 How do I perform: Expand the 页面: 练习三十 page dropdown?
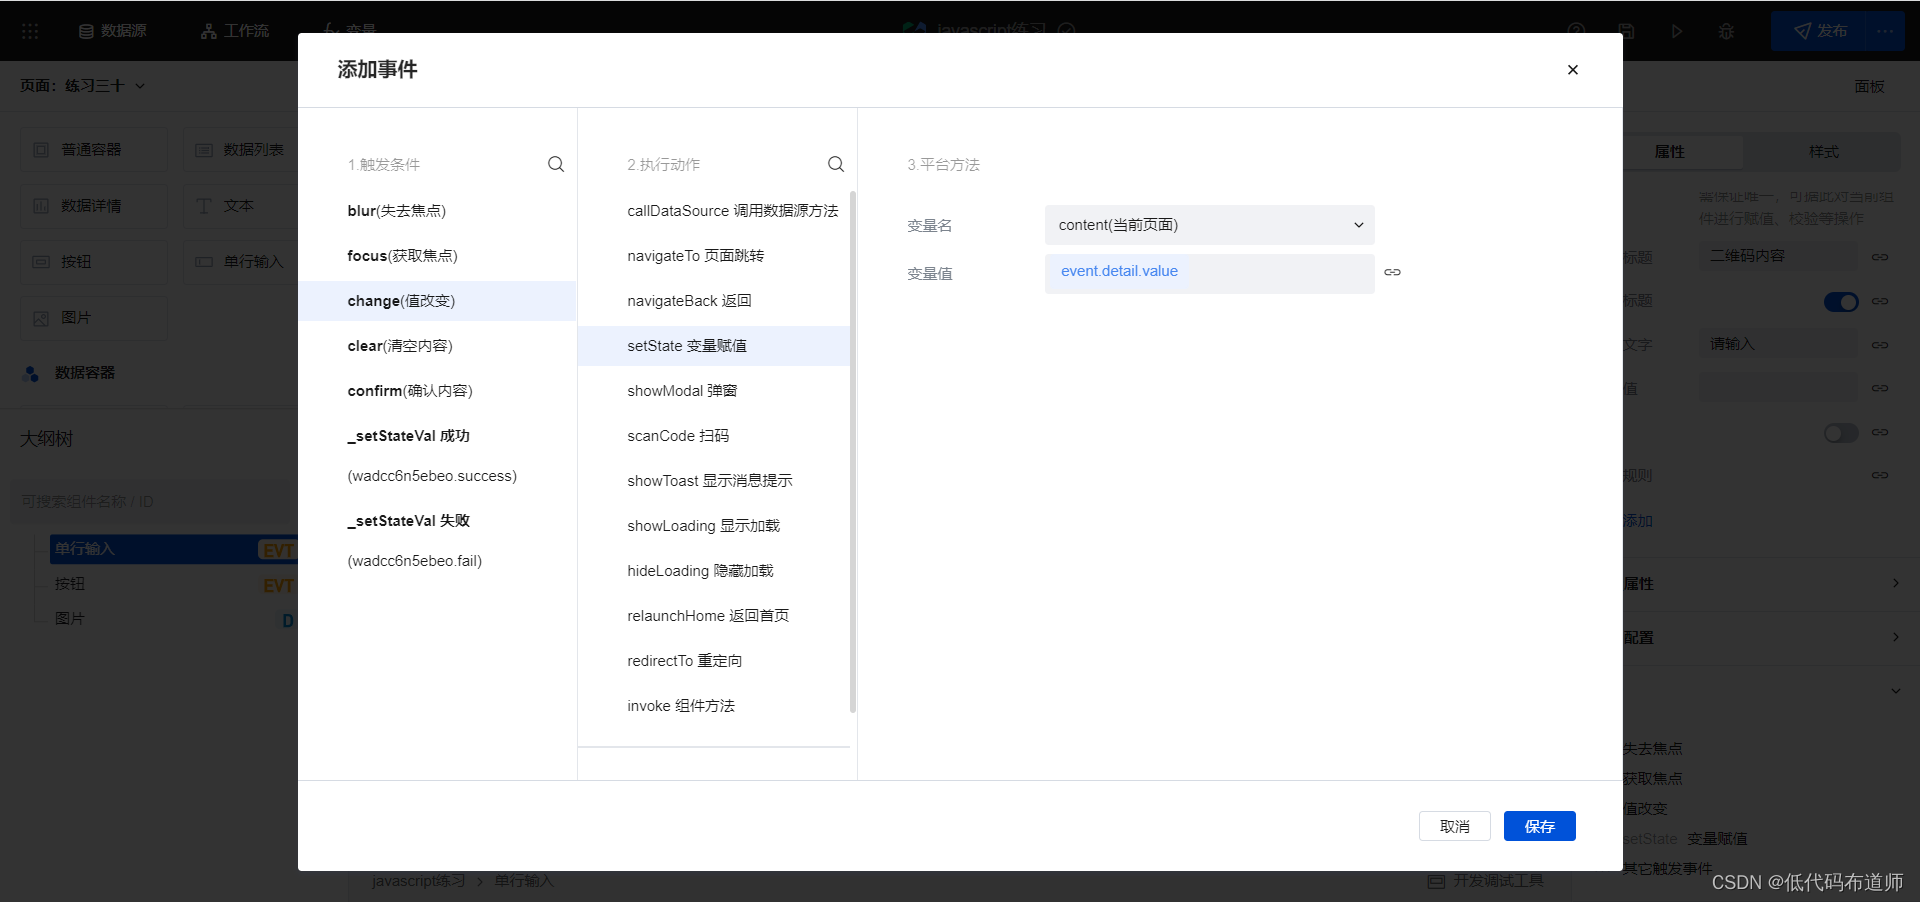(83, 86)
